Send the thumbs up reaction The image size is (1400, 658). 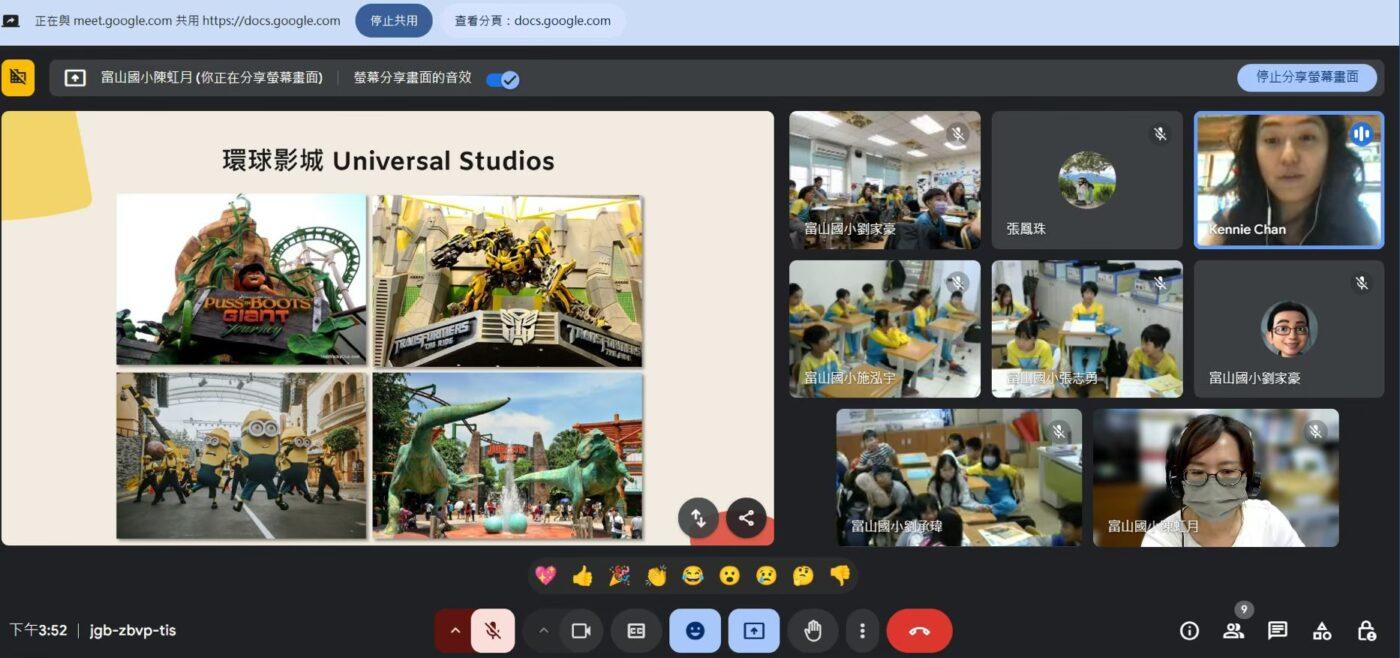[582, 575]
